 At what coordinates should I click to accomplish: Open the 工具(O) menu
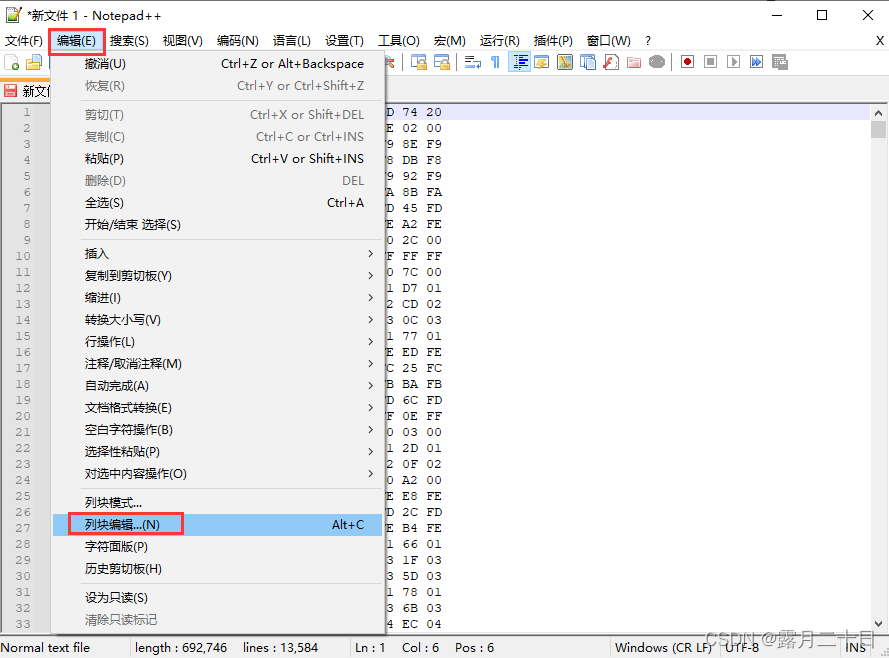point(399,41)
